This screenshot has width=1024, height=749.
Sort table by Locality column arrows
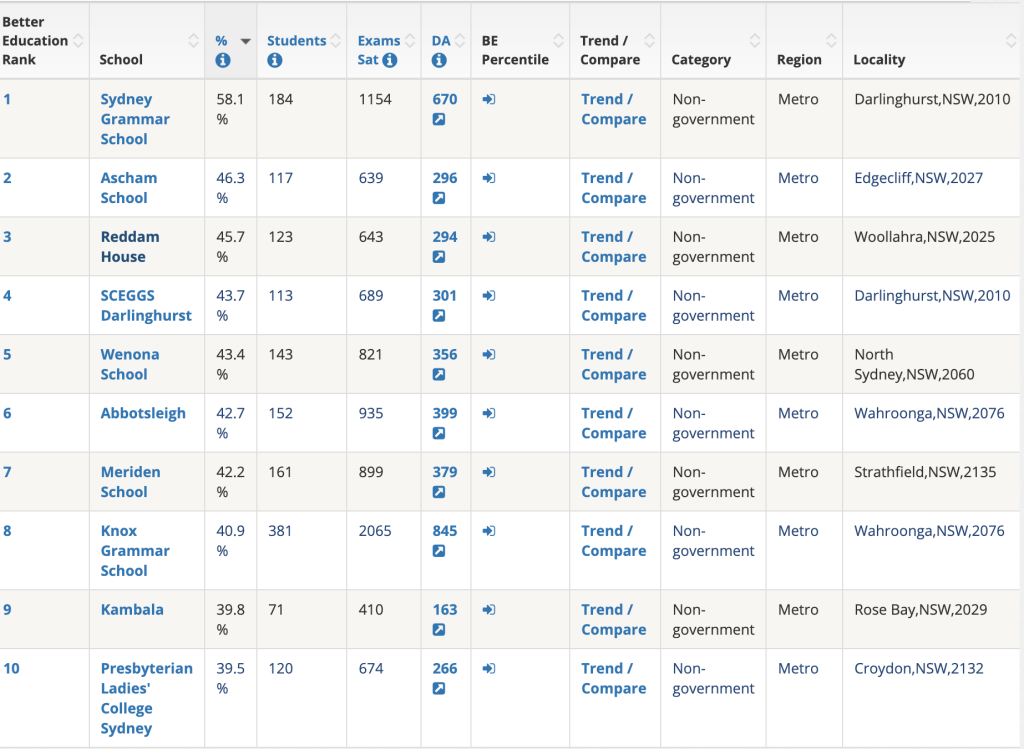1011,40
